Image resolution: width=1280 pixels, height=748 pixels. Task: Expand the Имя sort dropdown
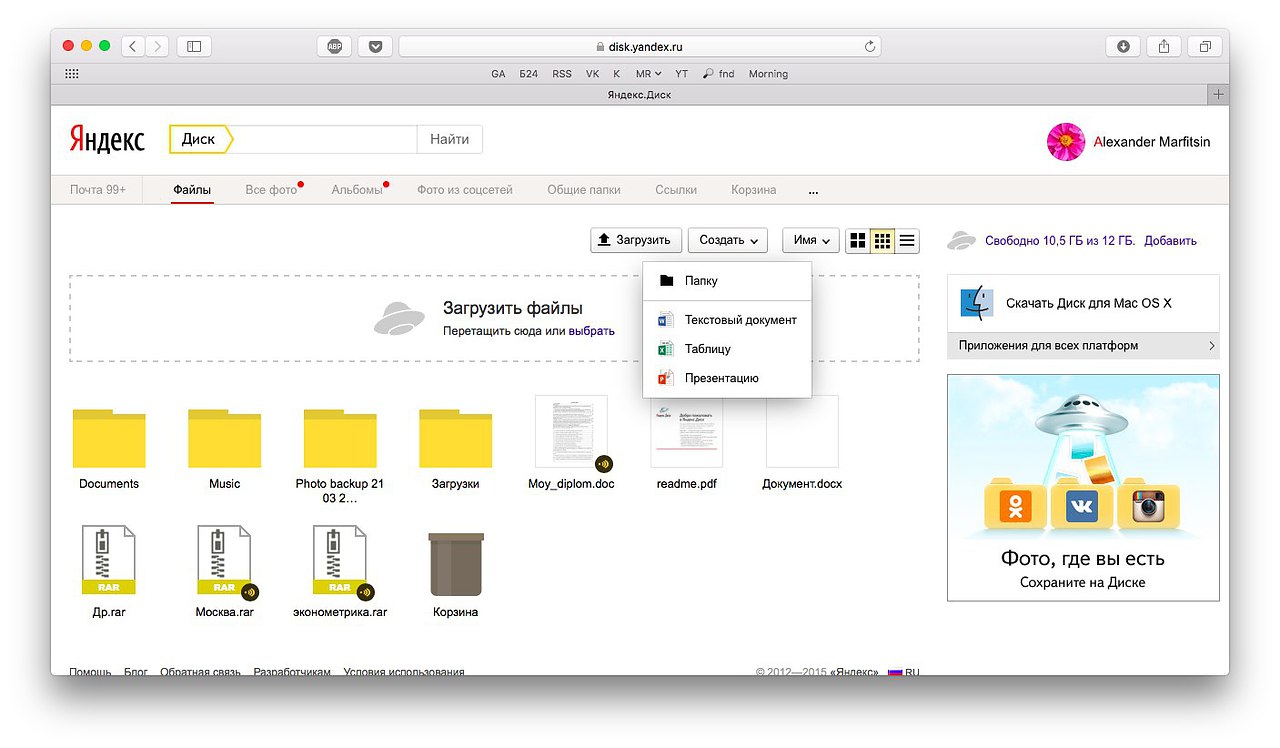[811, 240]
